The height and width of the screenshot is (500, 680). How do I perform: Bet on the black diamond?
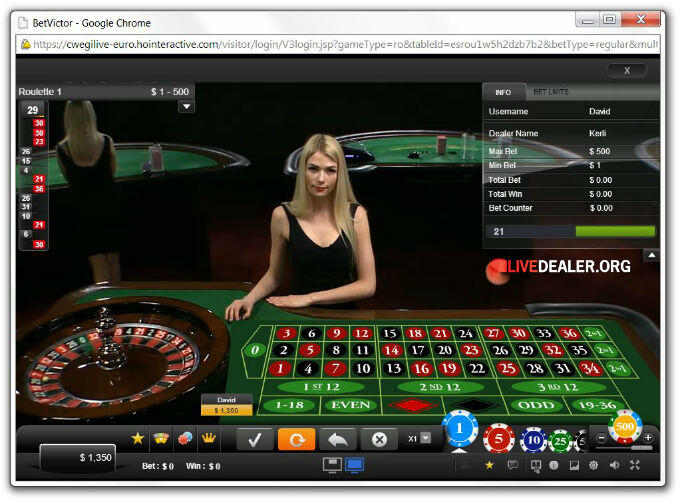click(x=475, y=405)
